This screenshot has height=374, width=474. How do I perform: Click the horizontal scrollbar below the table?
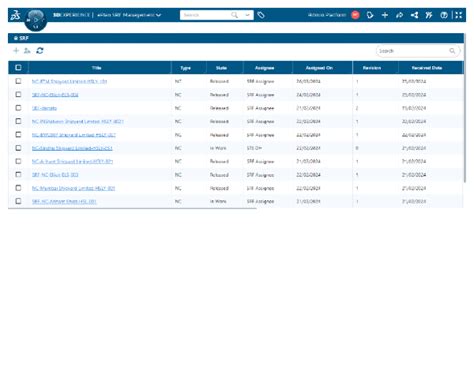pos(132,209)
